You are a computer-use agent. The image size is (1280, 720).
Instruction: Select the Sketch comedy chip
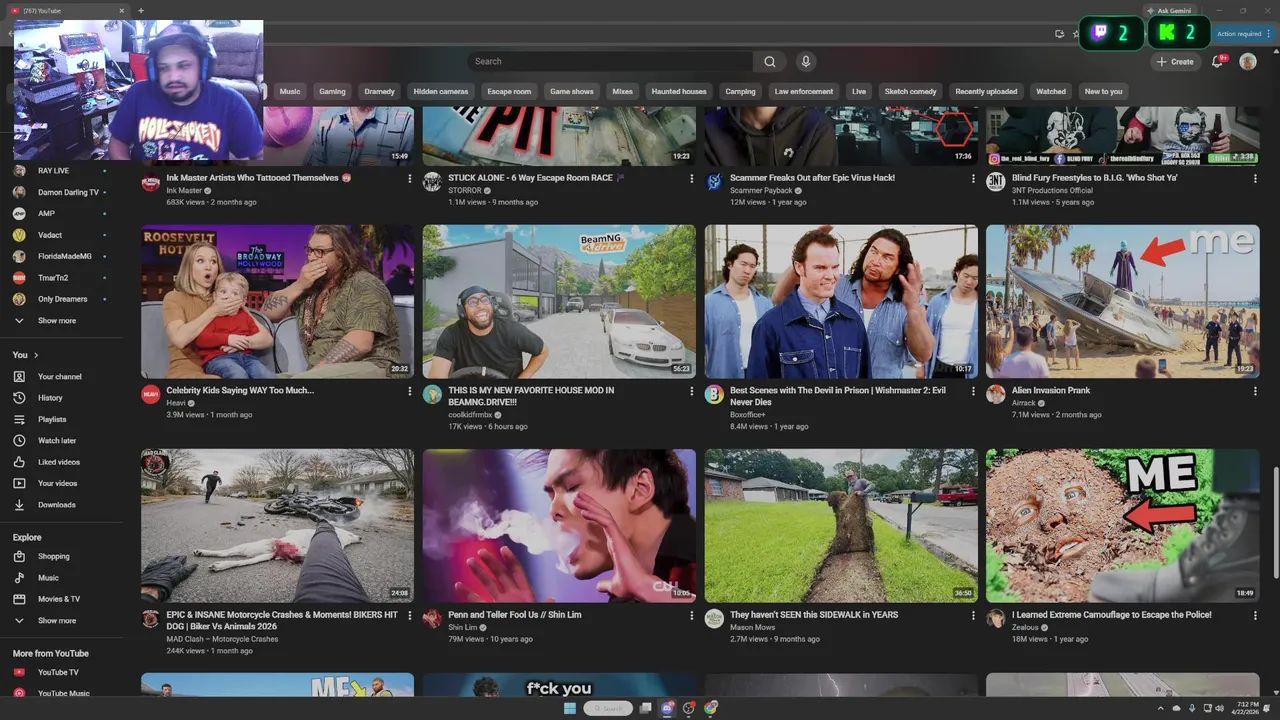point(910,91)
